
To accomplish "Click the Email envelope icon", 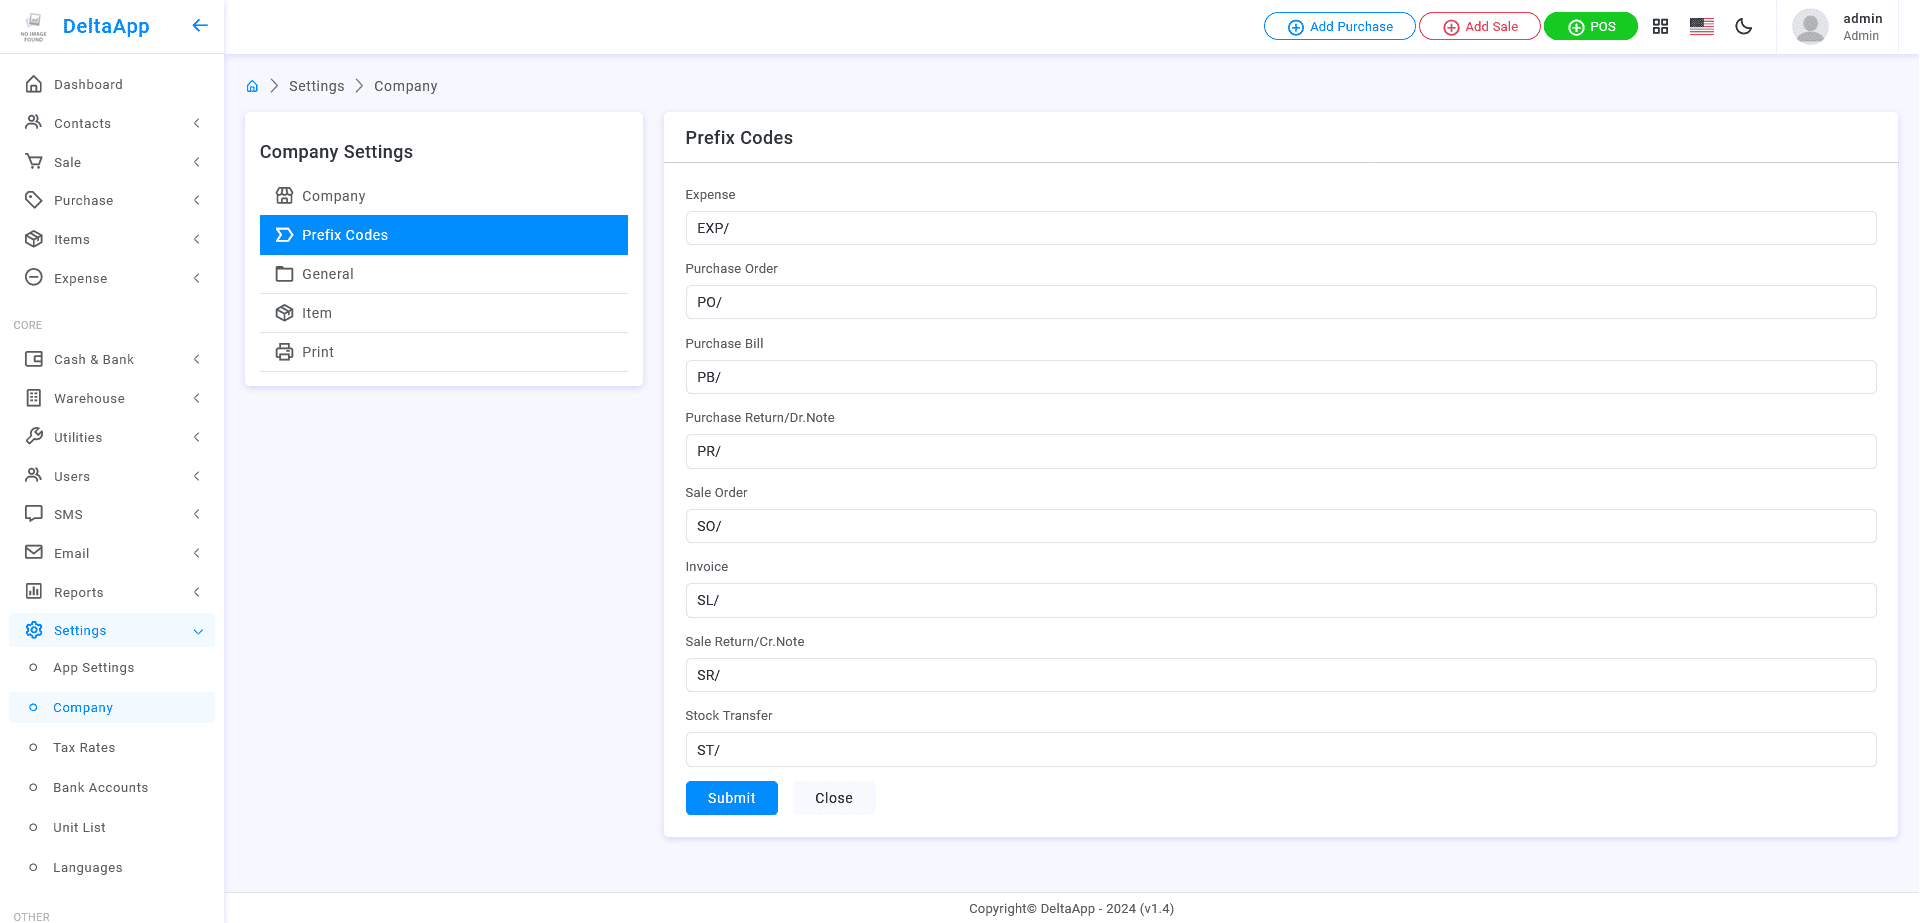I will tap(34, 552).
